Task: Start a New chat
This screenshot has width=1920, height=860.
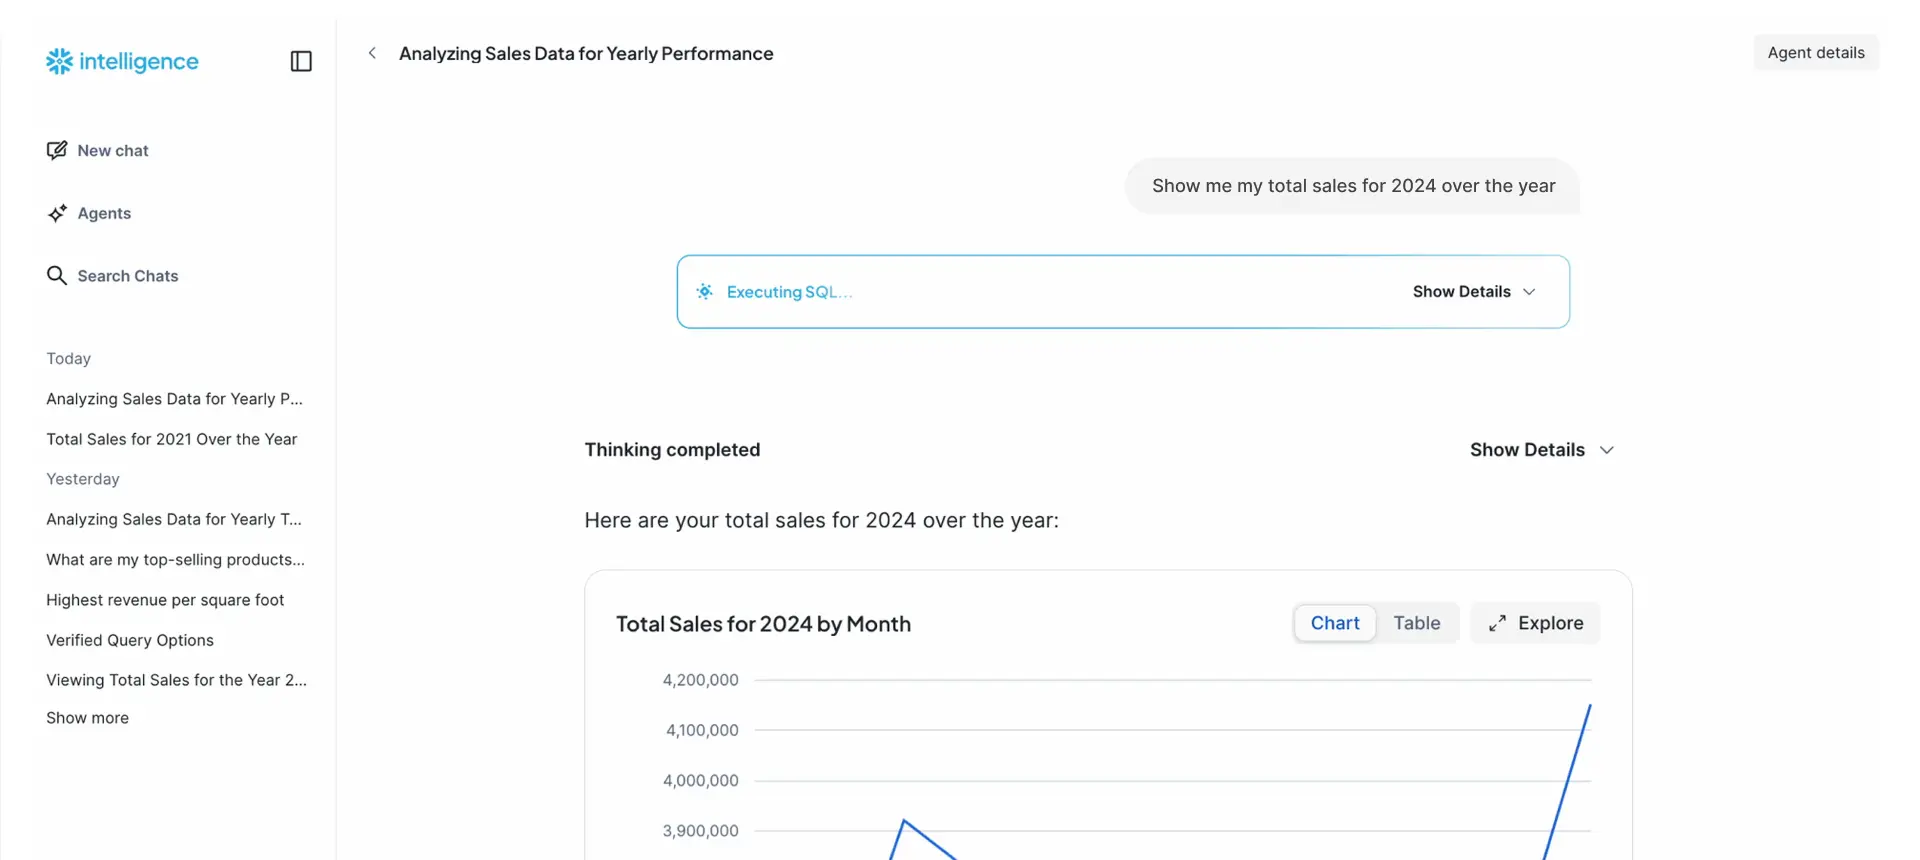Action: click(x=112, y=150)
